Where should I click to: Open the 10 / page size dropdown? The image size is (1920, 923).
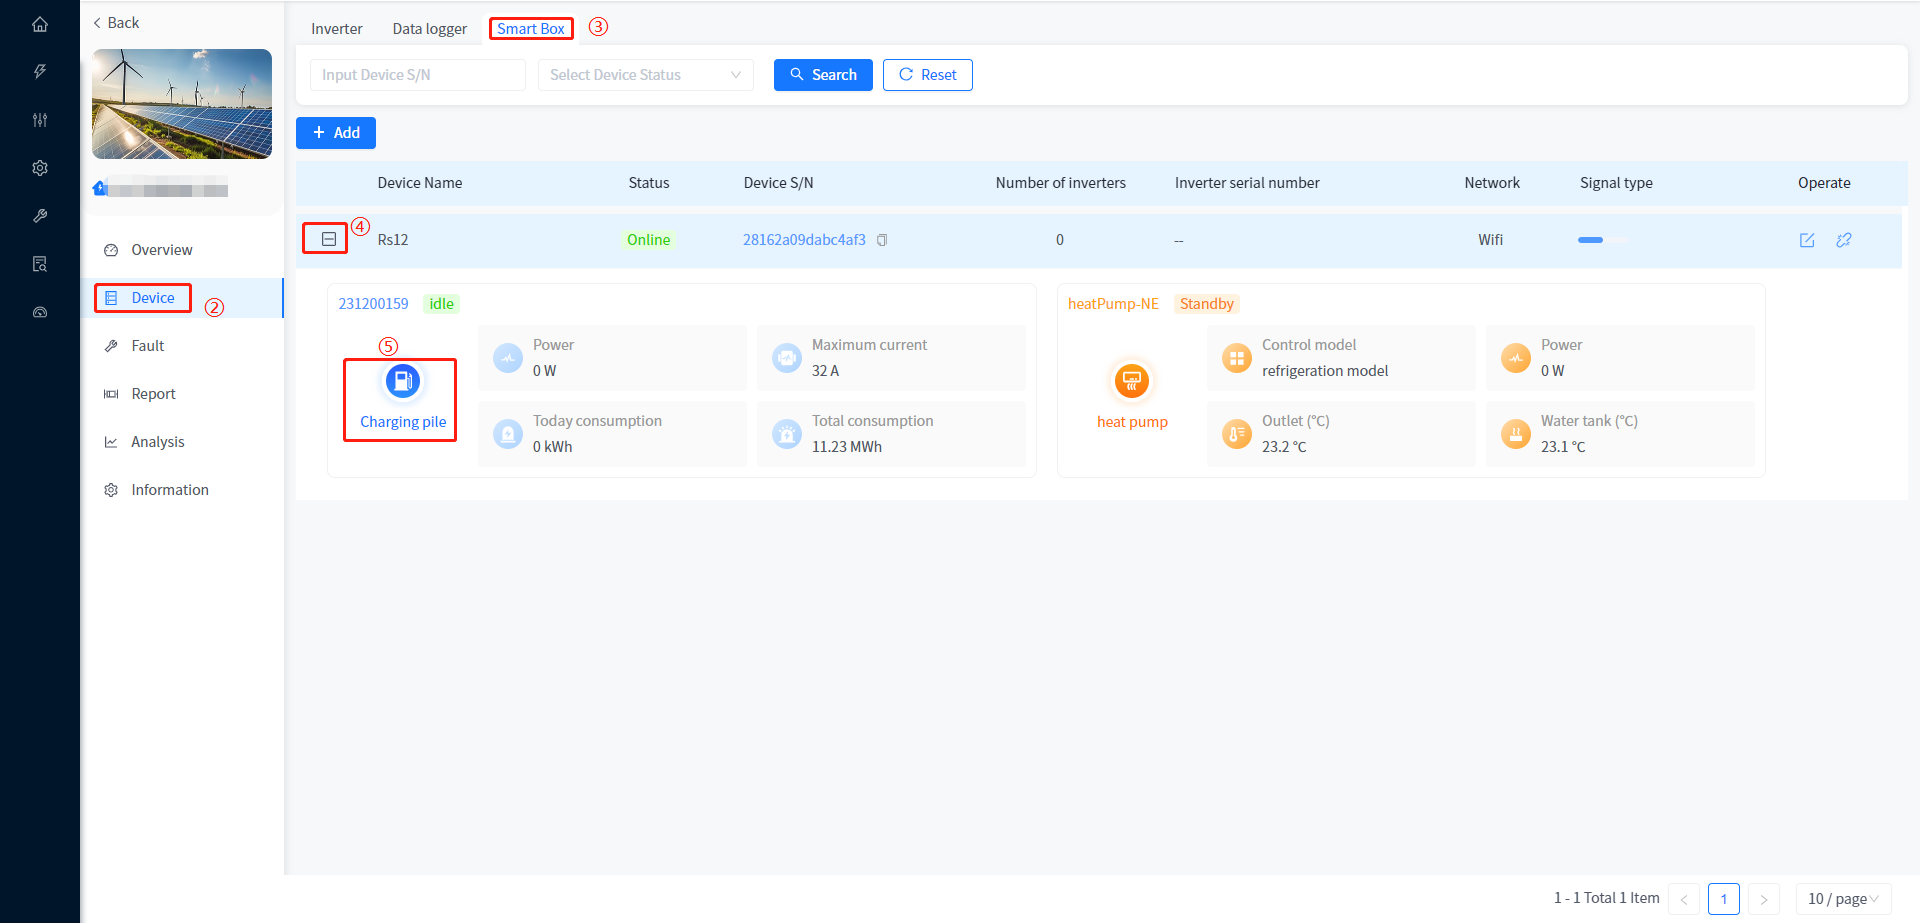[1843, 898]
